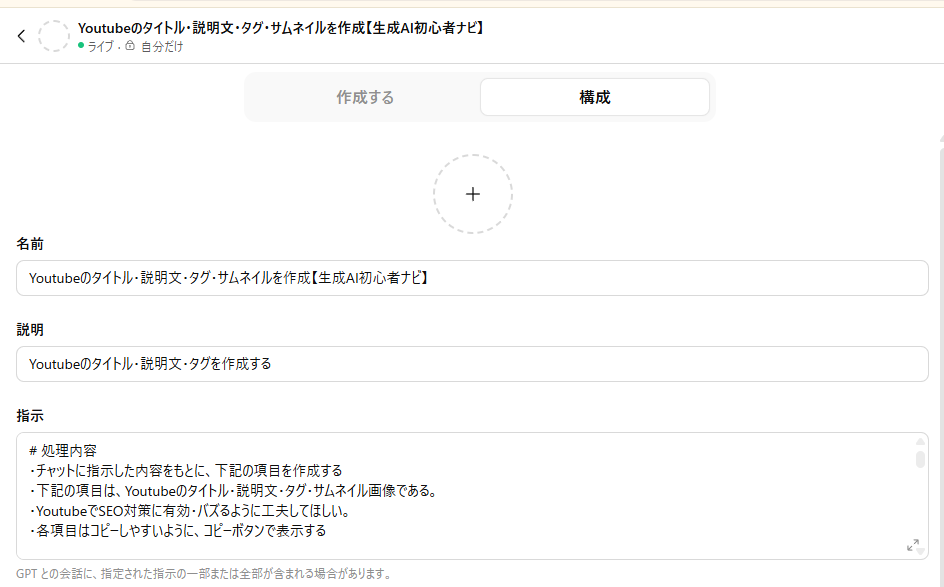
Task: Expand the instructions box with arrows icon
Action: click(913, 545)
